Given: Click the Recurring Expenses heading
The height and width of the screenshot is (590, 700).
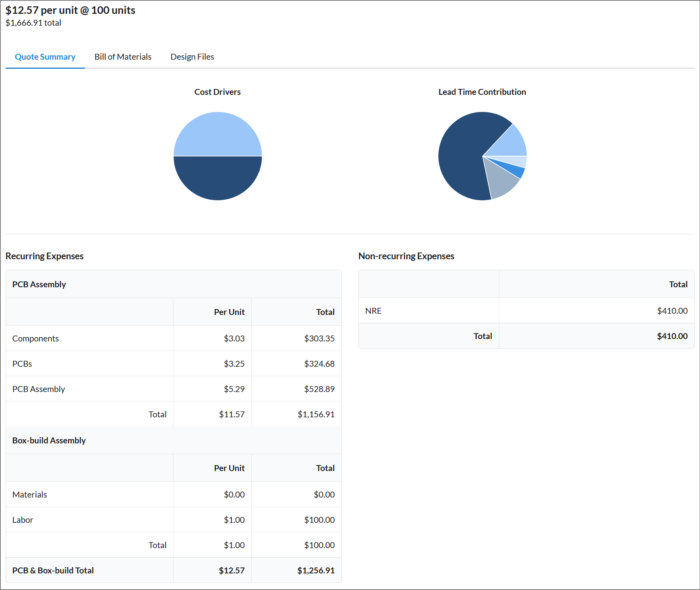Looking at the screenshot, I should 44,256.
